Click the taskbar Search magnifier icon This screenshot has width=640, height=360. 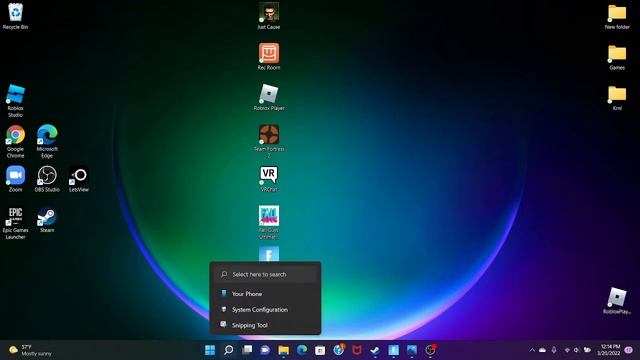229,350
